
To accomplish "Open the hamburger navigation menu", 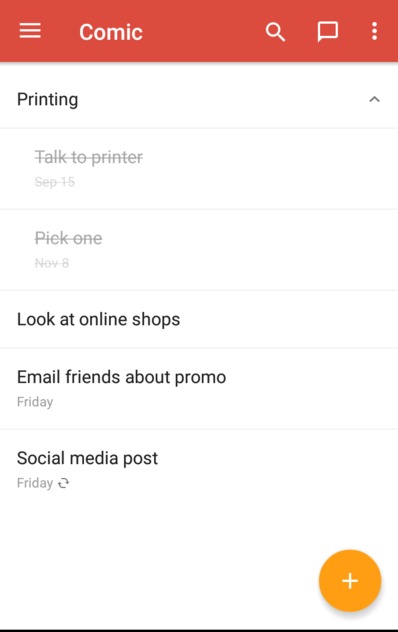I will [x=30, y=31].
